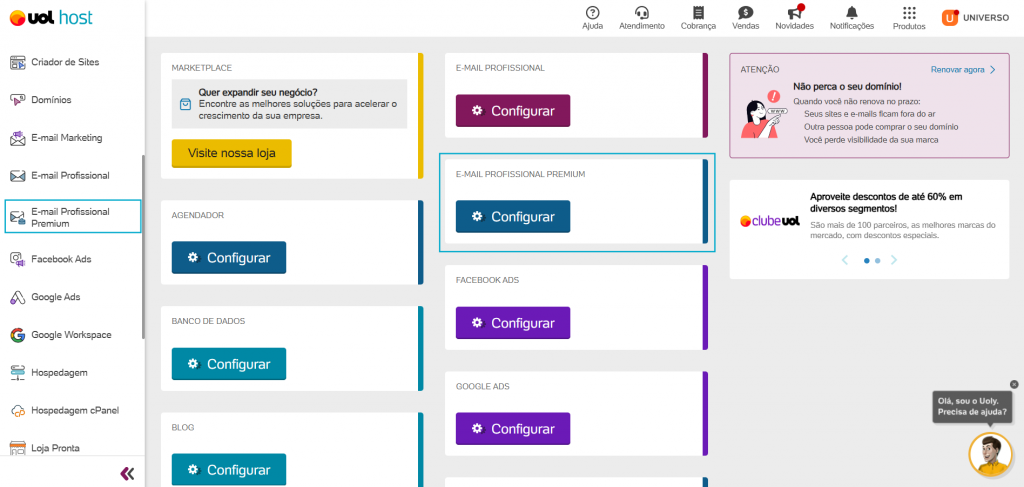Open Novidades megaphone icon
This screenshot has height=487, width=1024.
point(794,12)
